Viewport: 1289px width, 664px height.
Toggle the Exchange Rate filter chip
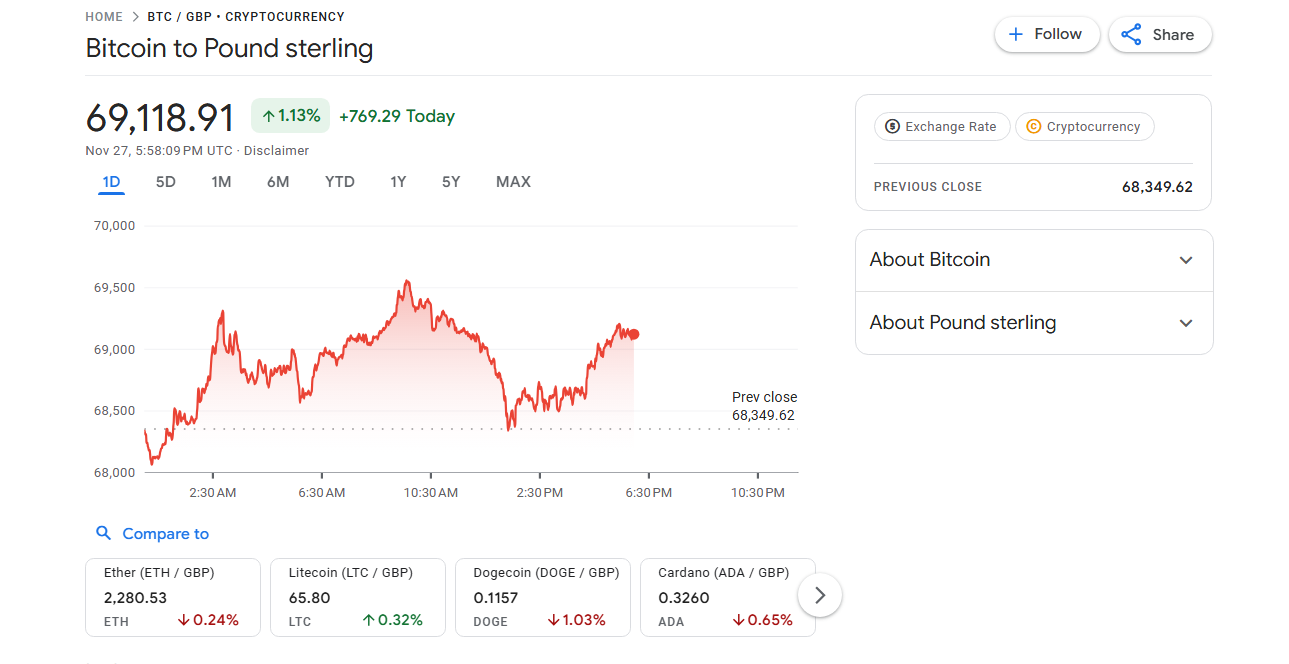(x=941, y=126)
